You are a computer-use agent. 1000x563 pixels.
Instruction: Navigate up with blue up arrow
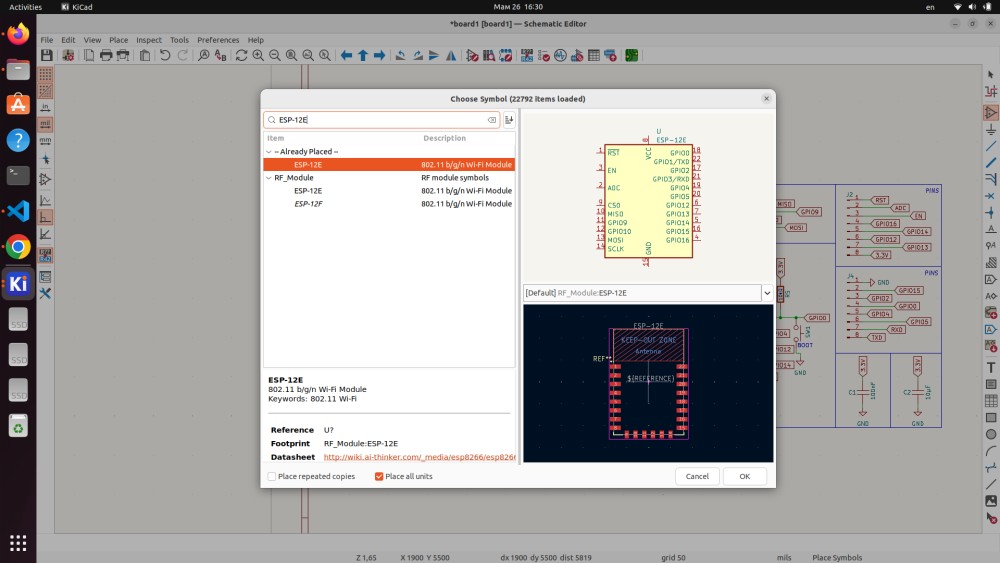click(363, 55)
